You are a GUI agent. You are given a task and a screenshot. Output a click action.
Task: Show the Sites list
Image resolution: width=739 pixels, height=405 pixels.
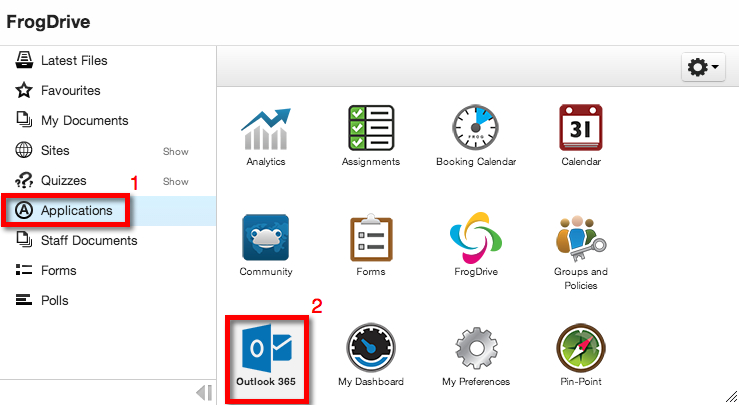(x=175, y=151)
